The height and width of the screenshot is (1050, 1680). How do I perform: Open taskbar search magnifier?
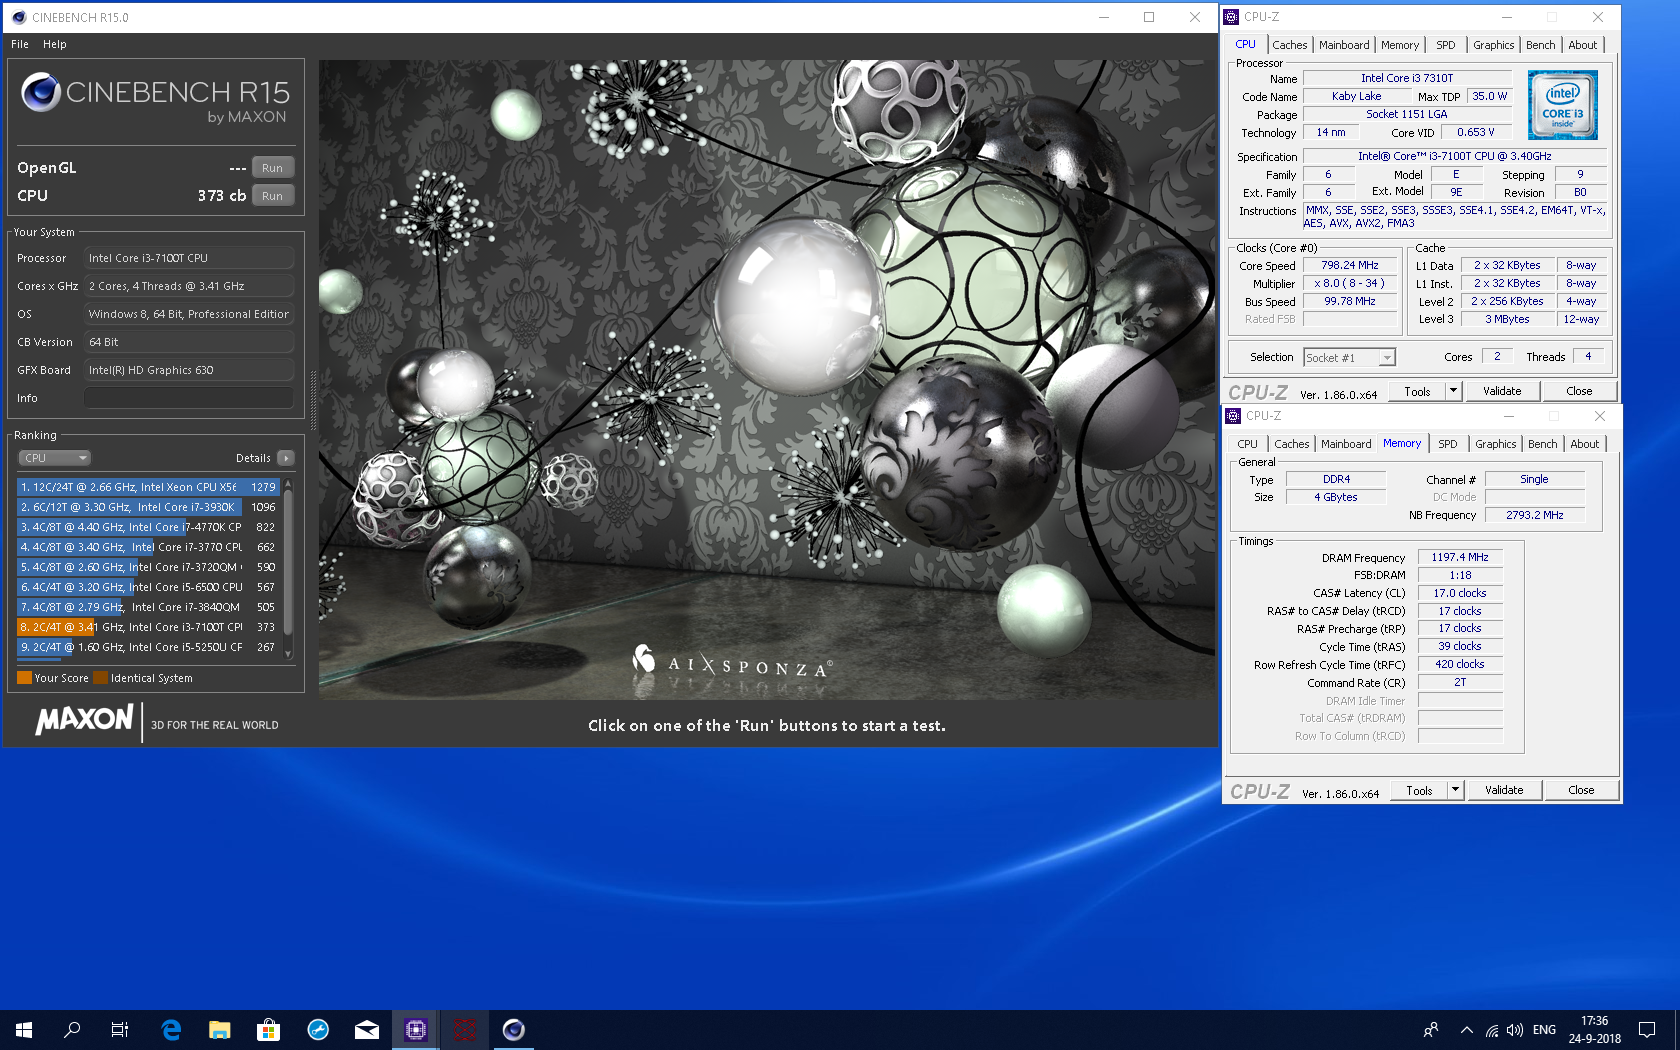72,1029
